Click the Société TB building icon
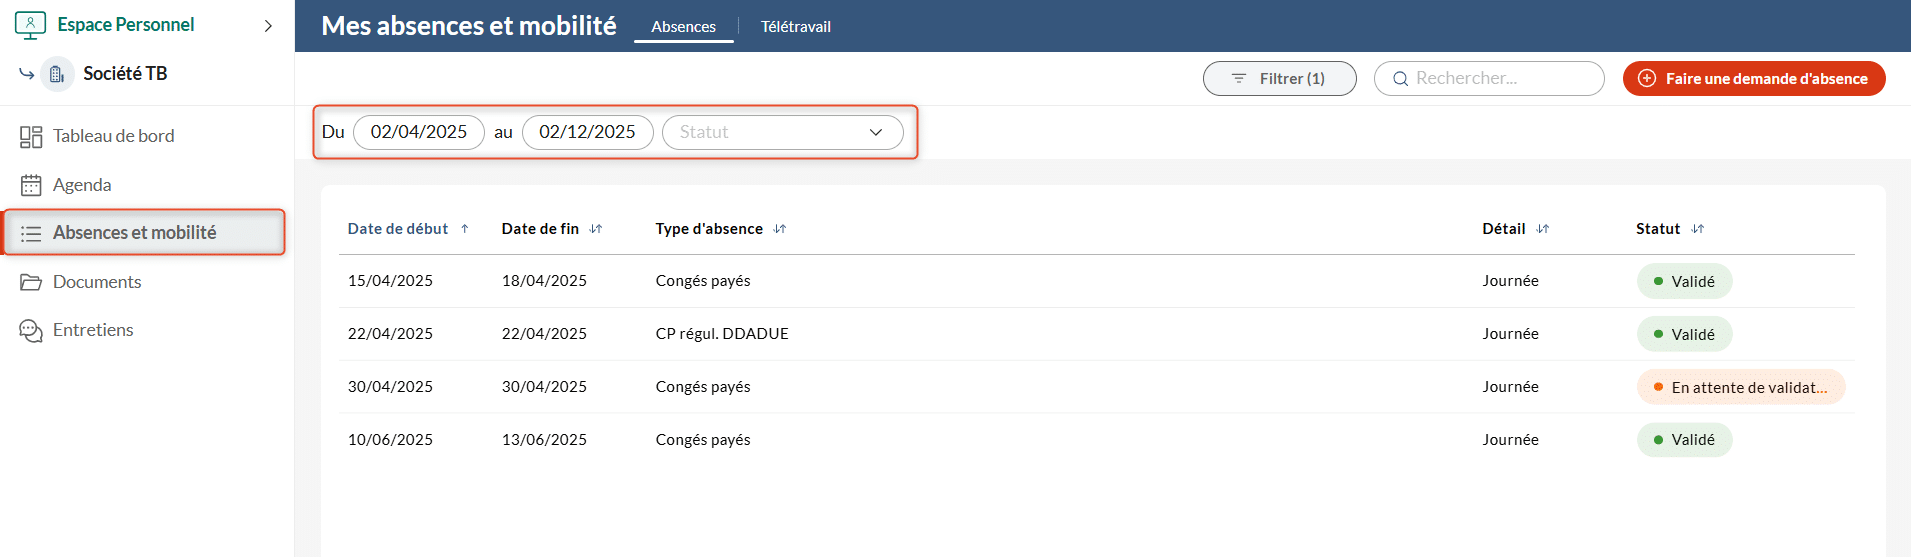The image size is (1911, 557). pyautogui.click(x=57, y=74)
